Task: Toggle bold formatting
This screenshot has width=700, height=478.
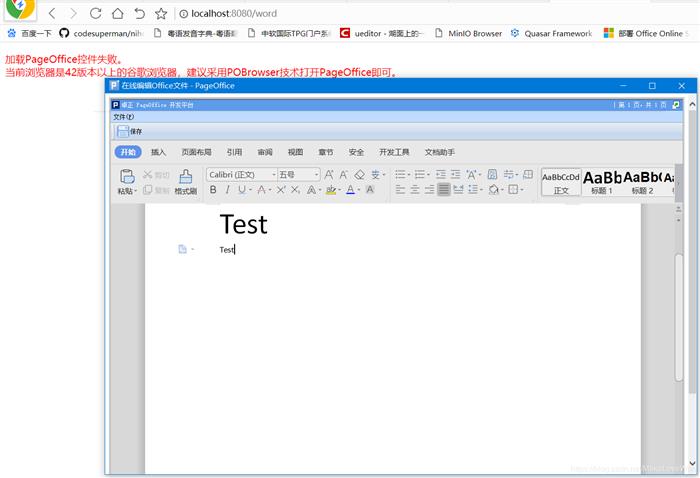Action: [213, 190]
